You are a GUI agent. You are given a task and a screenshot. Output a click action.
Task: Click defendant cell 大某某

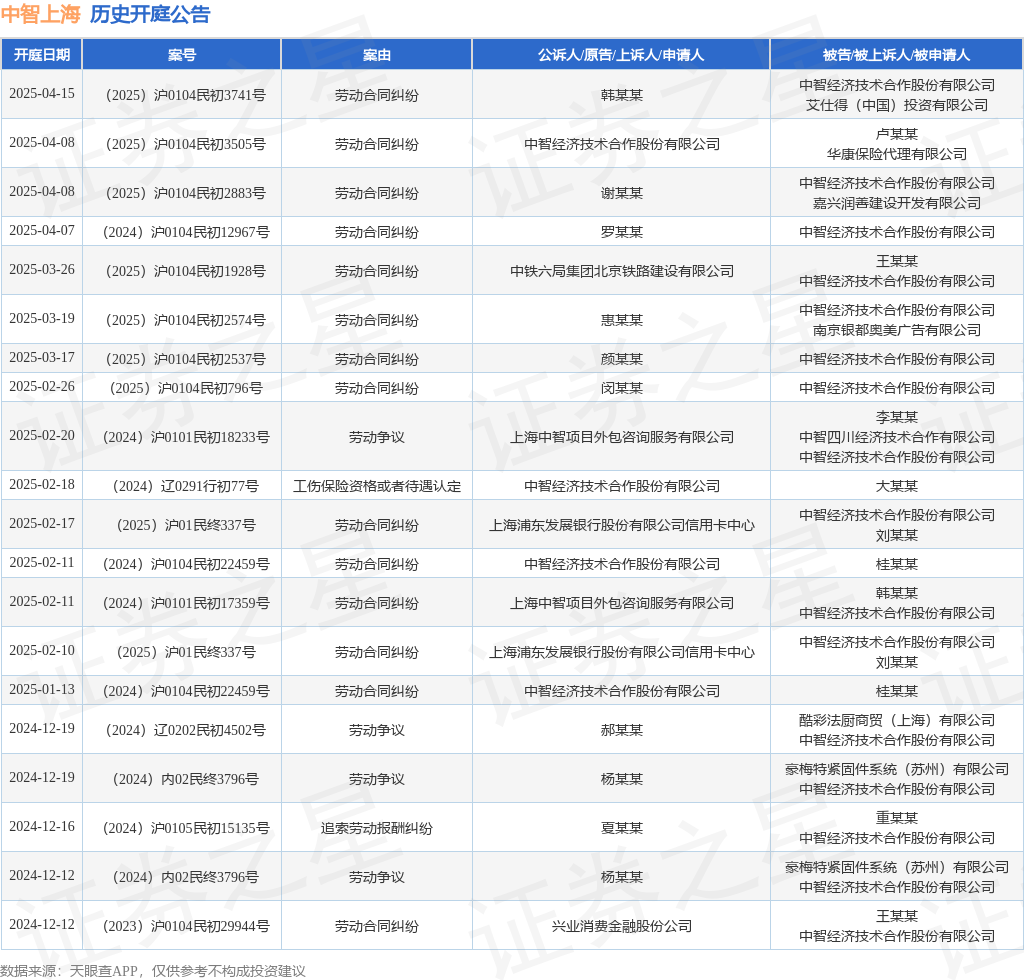897,486
